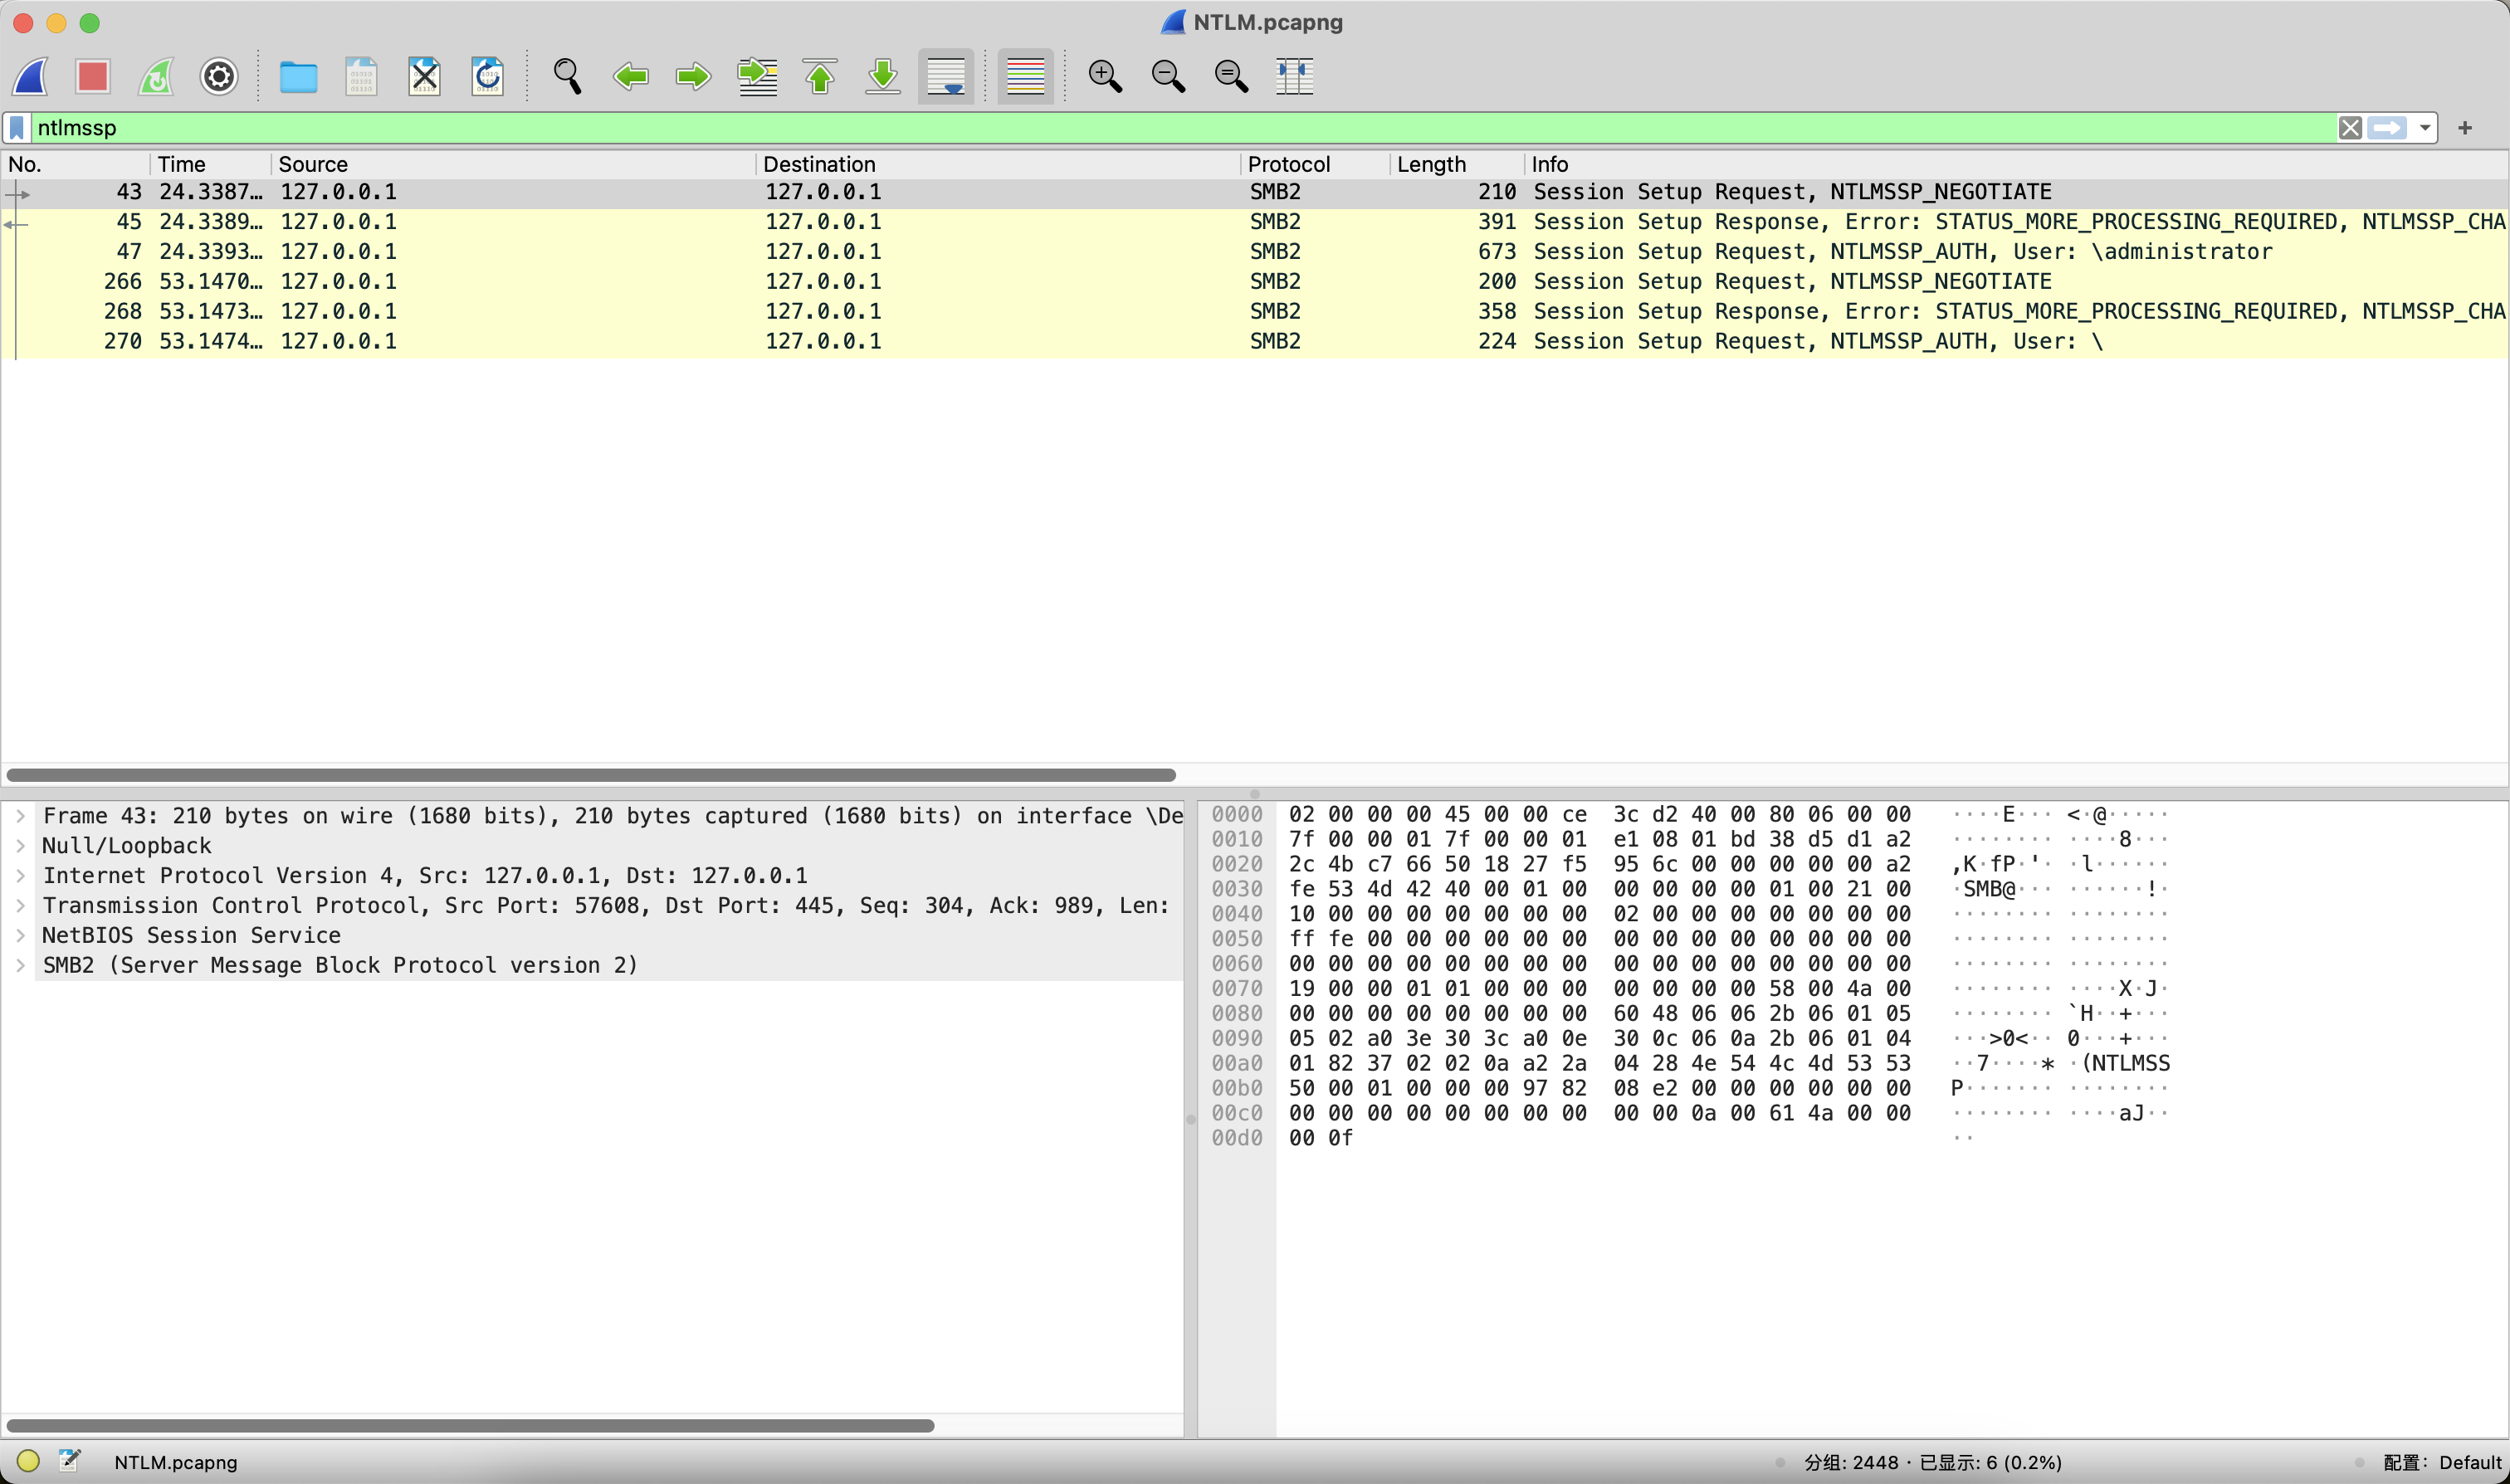Restart the current capture with the green fin icon
Image resolution: width=2510 pixels, height=1484 pixels.
coord(156,77)
